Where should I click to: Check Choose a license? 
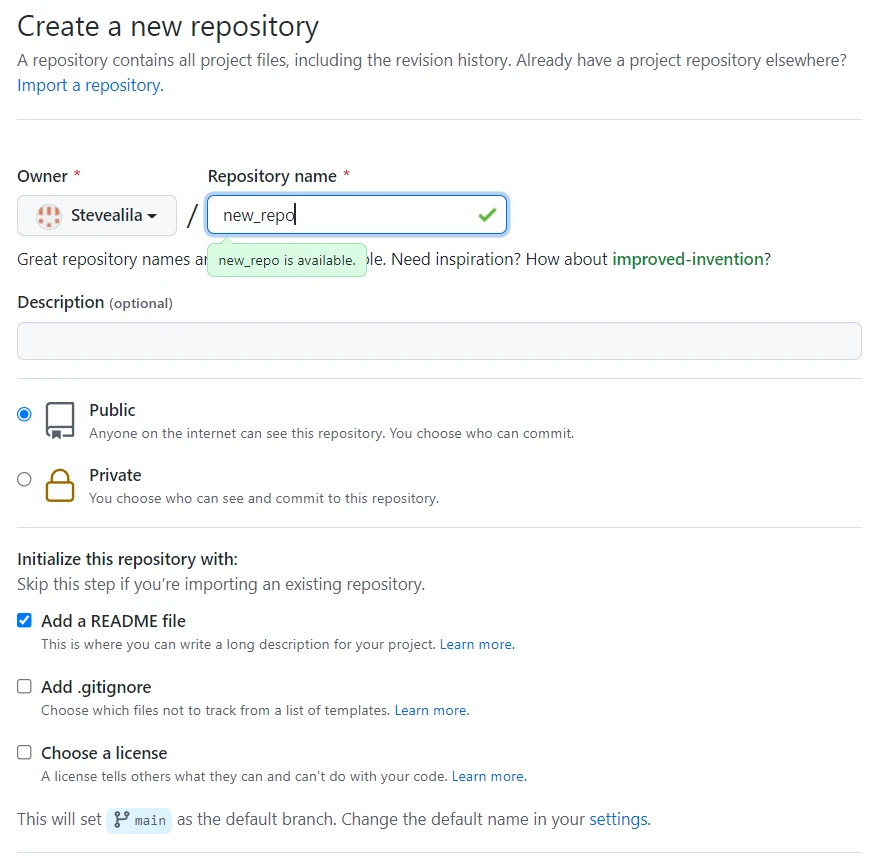tap(24, 752)
